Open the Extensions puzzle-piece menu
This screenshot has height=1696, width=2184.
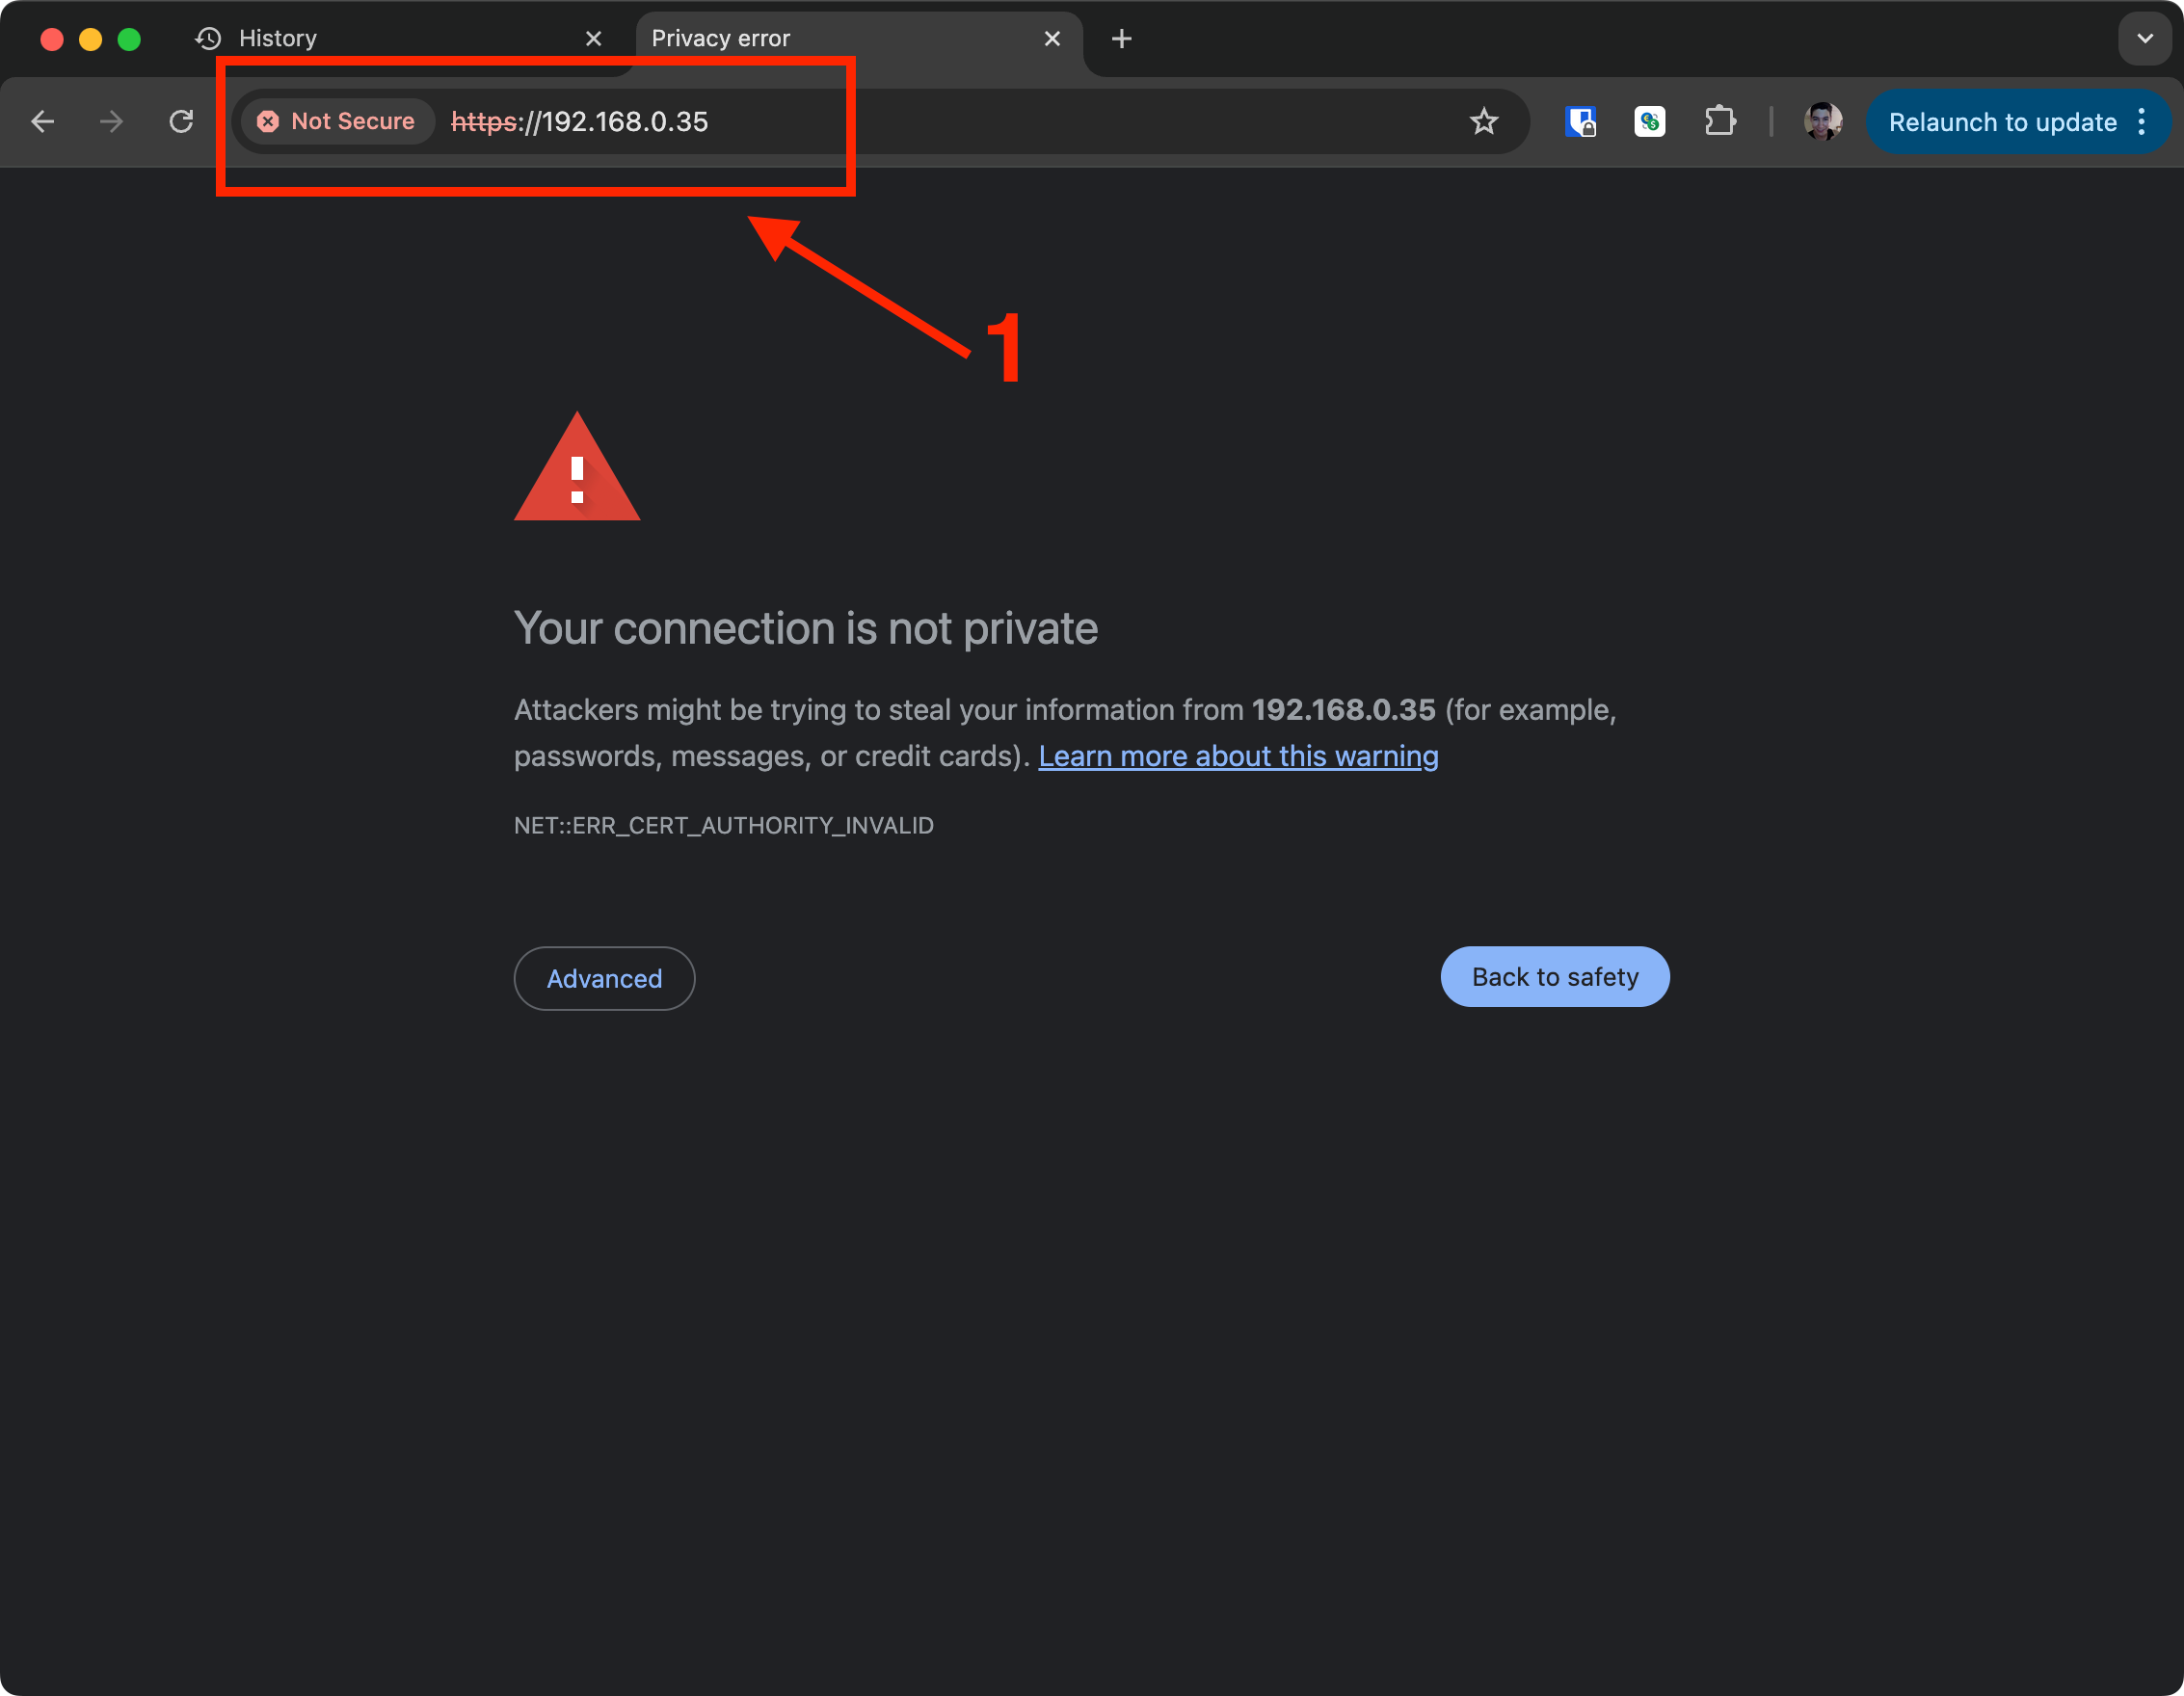1719,122
